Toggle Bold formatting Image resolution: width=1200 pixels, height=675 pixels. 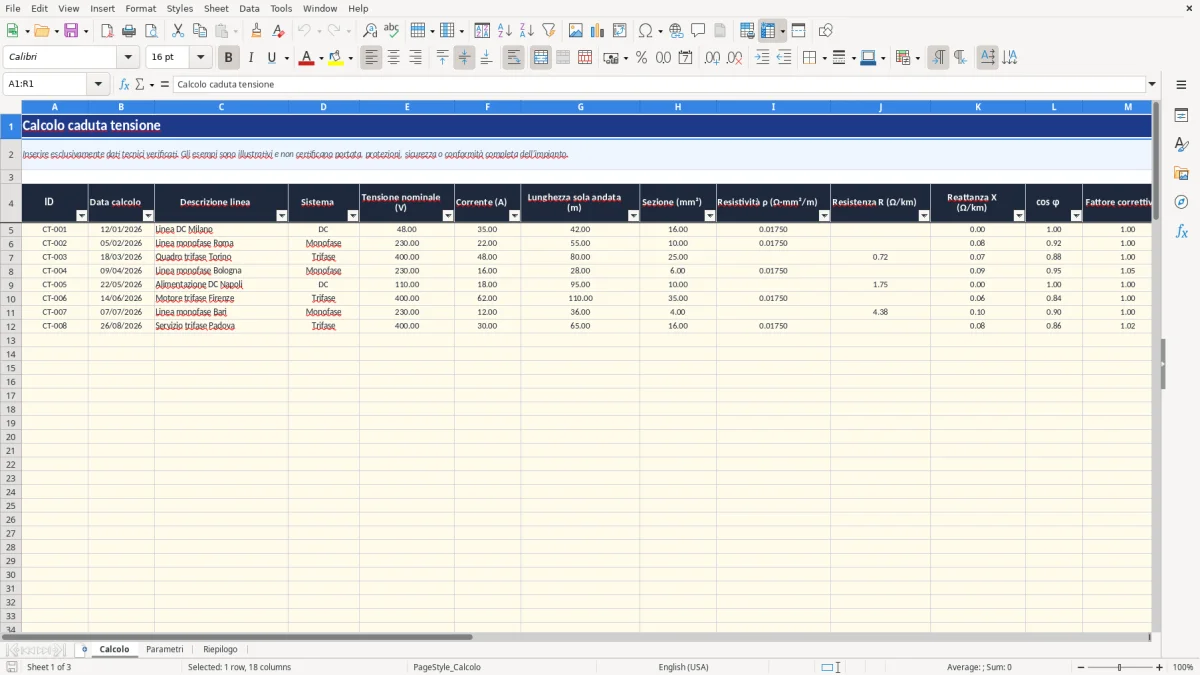[229, 58]
